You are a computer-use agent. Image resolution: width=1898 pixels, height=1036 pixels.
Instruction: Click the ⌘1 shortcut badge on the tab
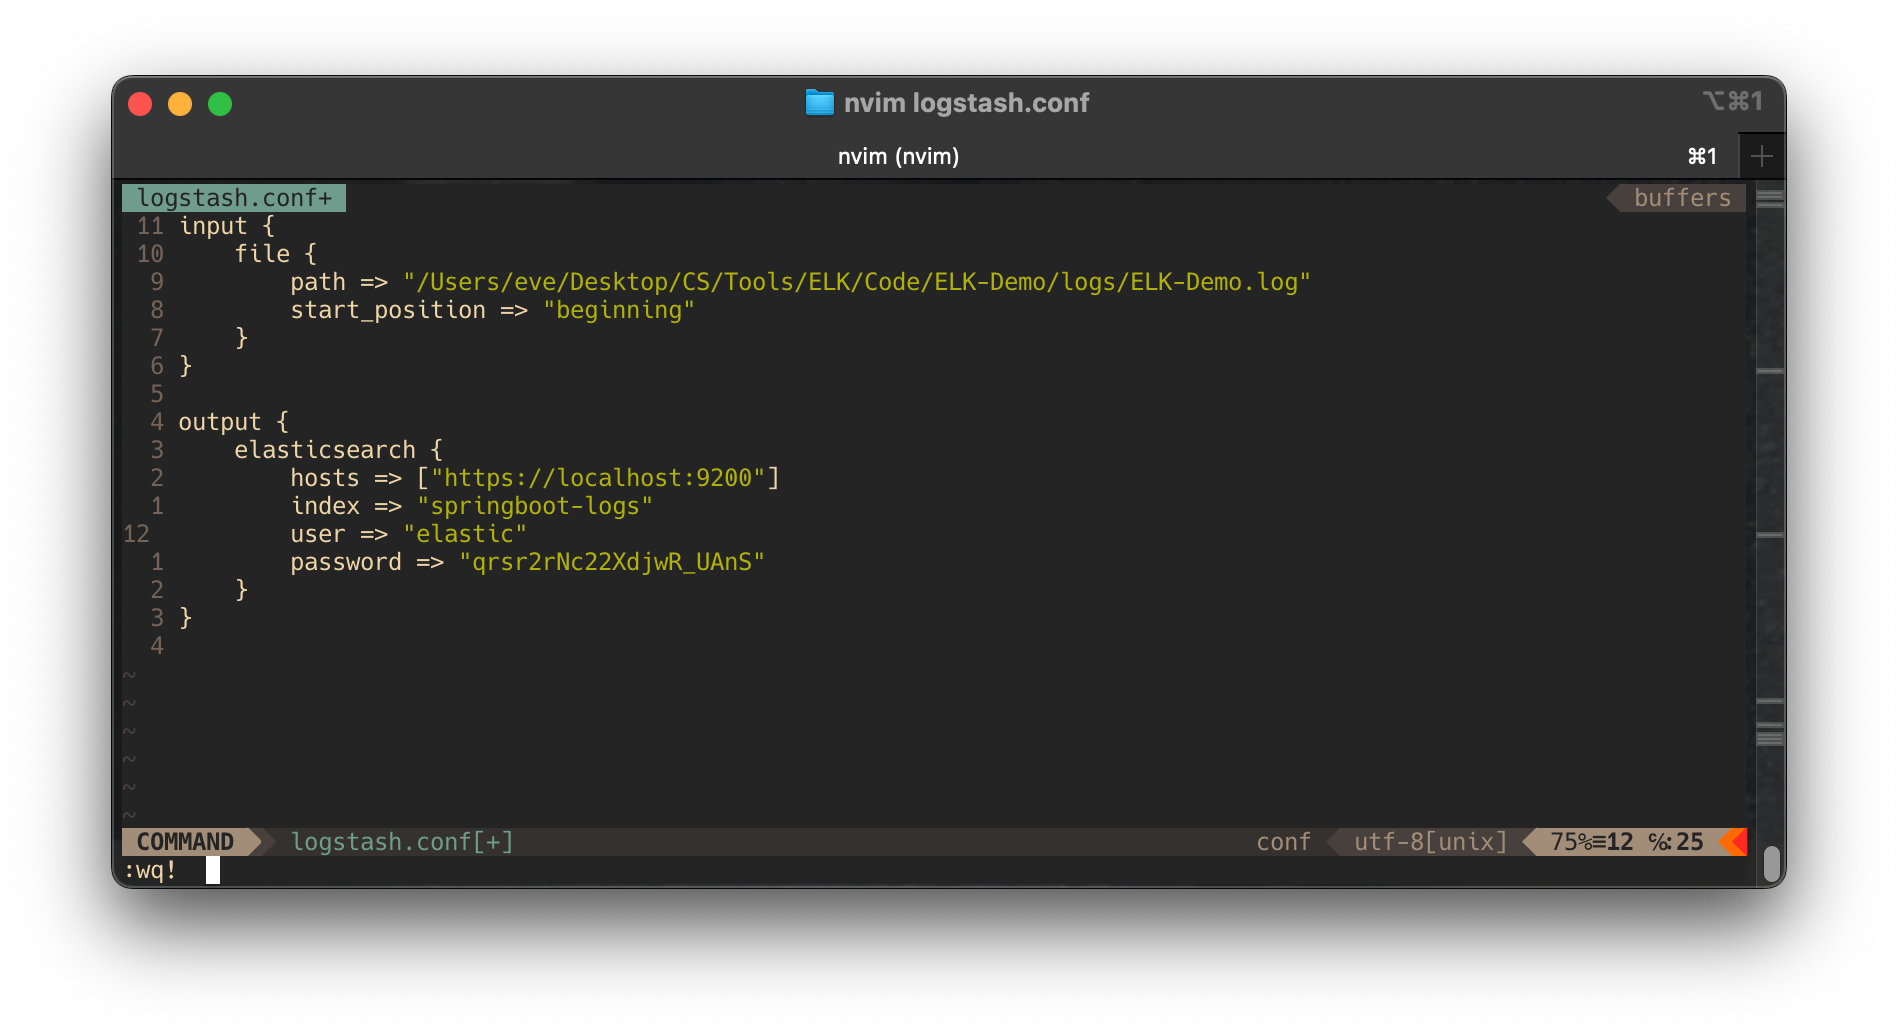click(1700, 156)
